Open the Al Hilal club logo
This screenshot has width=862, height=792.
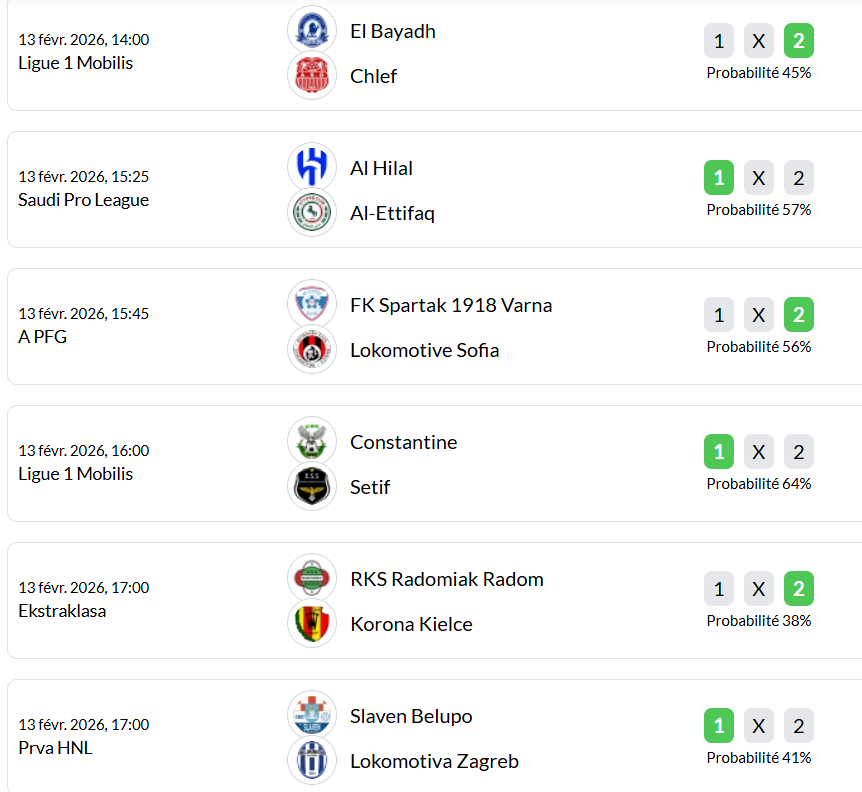[312, 167]
